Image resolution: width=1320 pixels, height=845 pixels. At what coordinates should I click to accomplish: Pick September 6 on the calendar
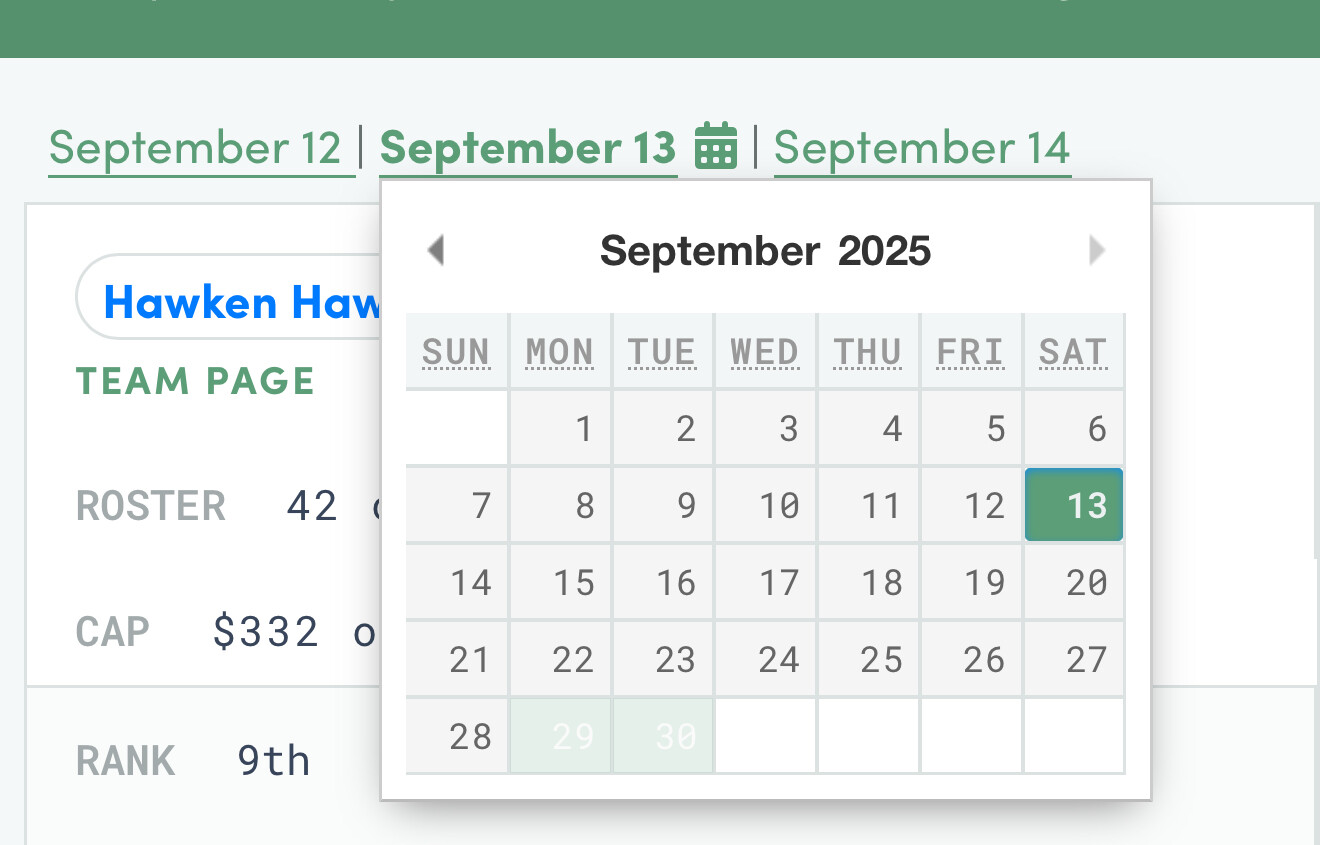(1075, 429)
